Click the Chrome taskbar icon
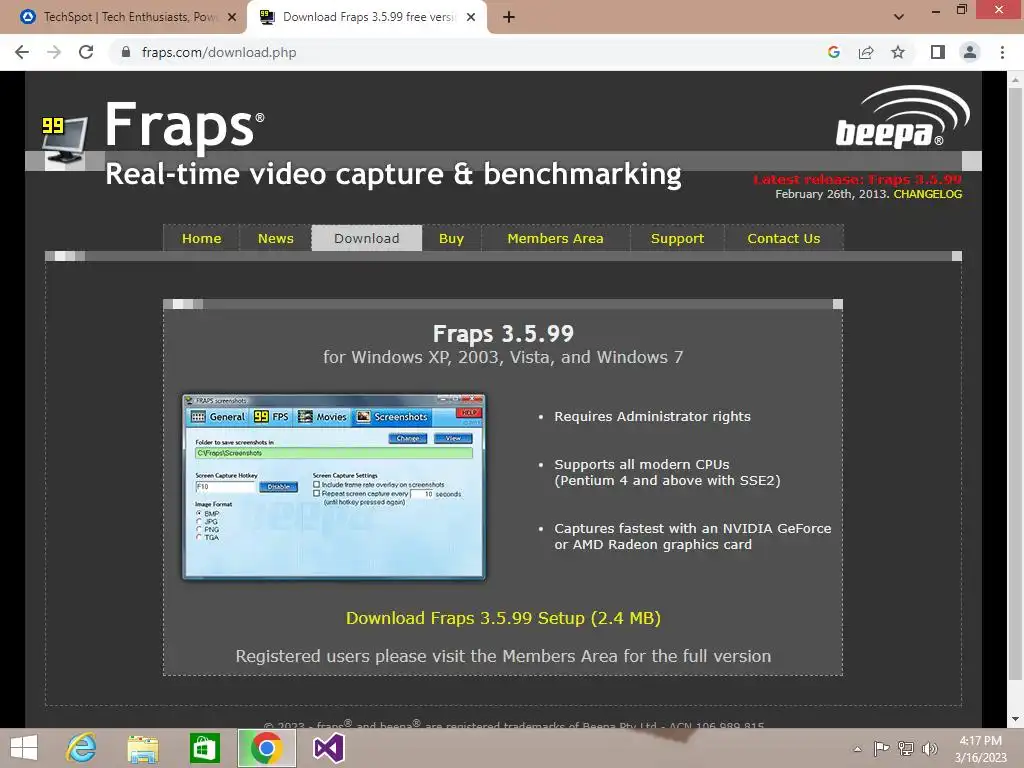1024x768 pixels. pos(266,748)
